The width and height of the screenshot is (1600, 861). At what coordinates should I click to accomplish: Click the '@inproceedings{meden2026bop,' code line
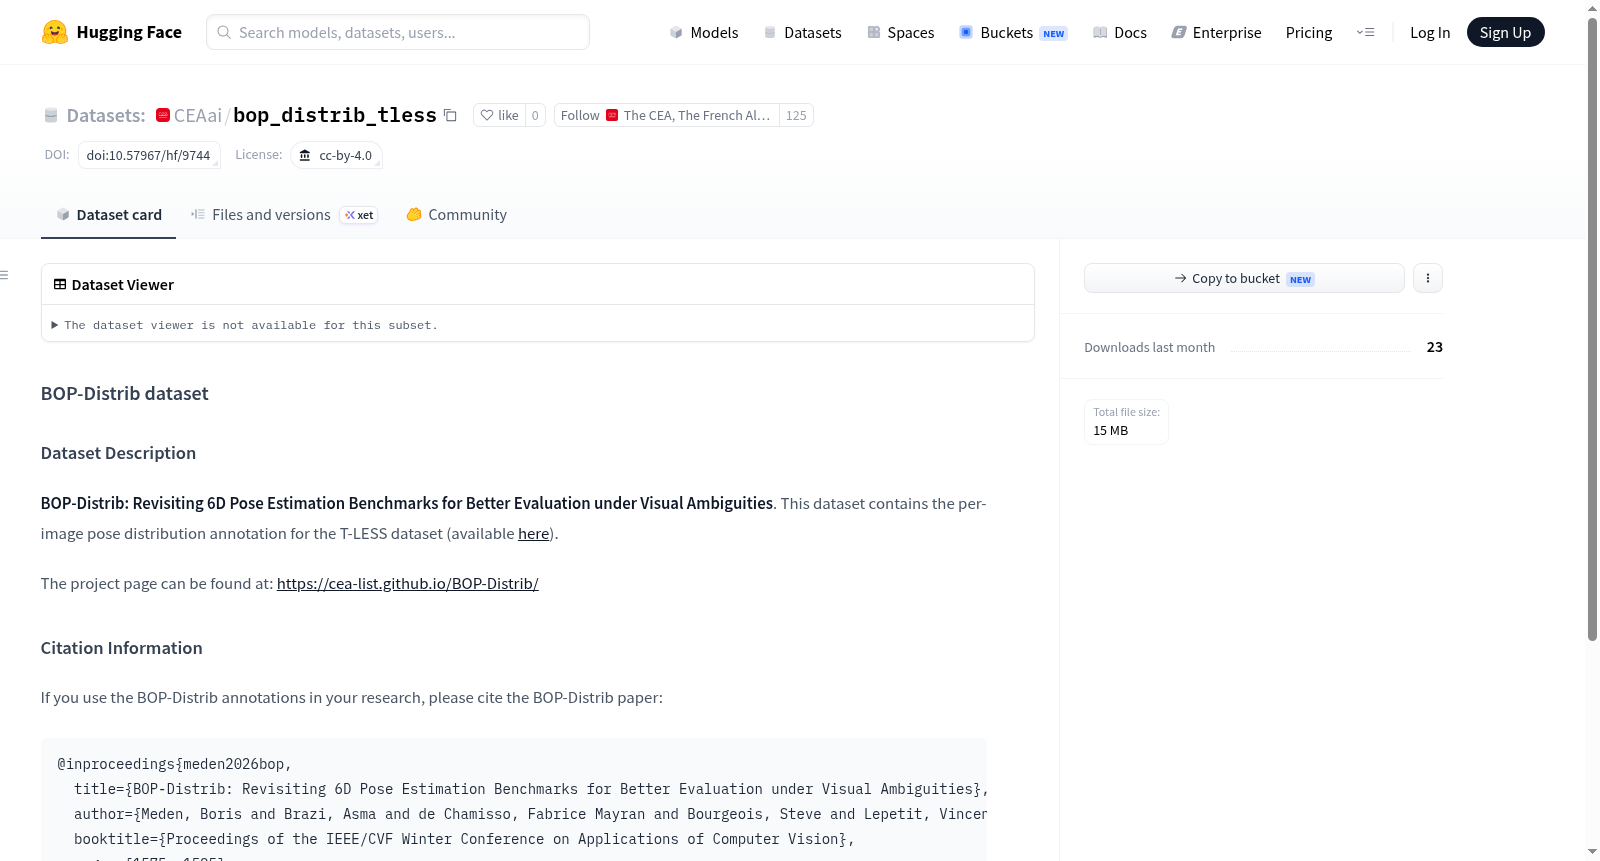(x=175, y=764)
